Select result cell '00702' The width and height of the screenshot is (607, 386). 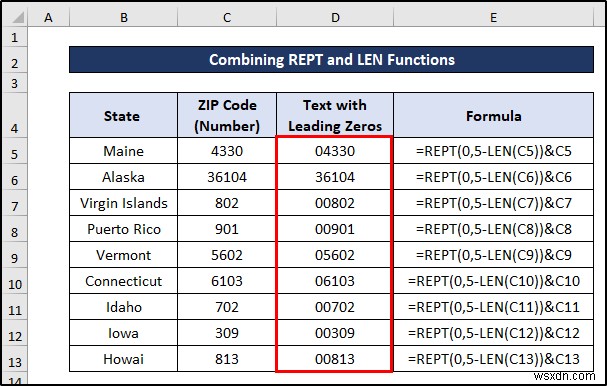click(x=335, y=307)
